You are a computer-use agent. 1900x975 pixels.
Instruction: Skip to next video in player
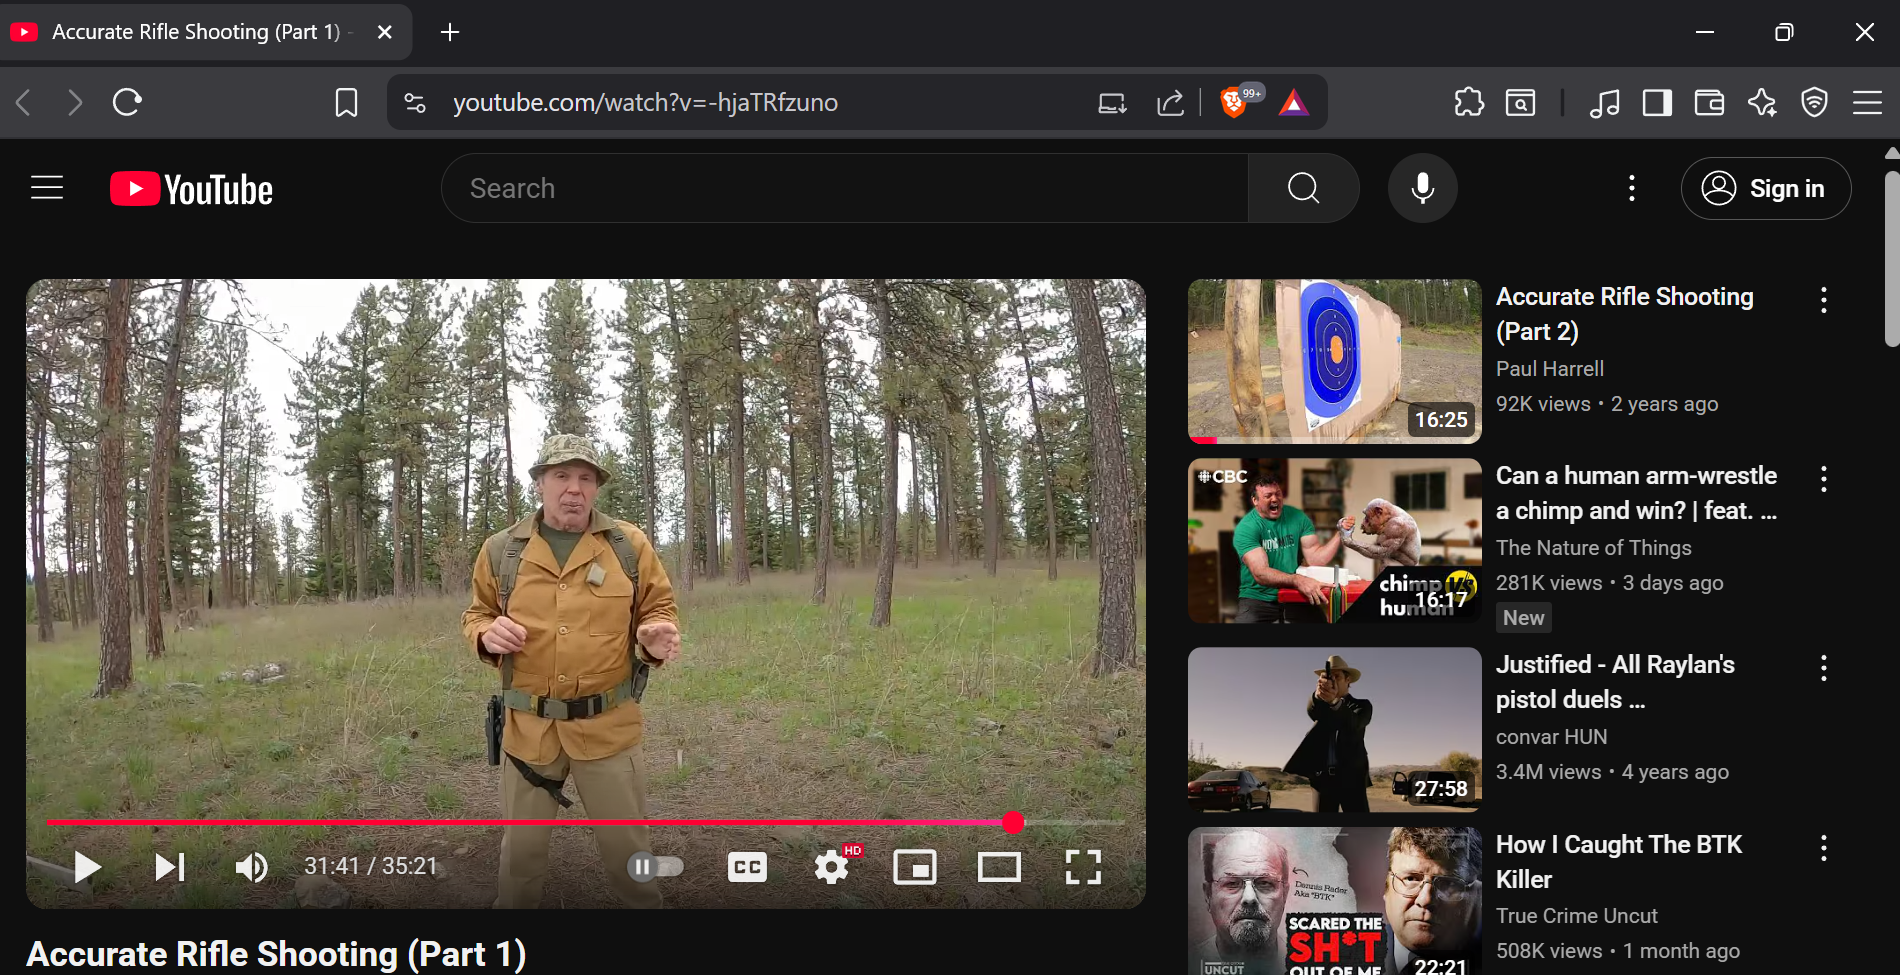170,867
